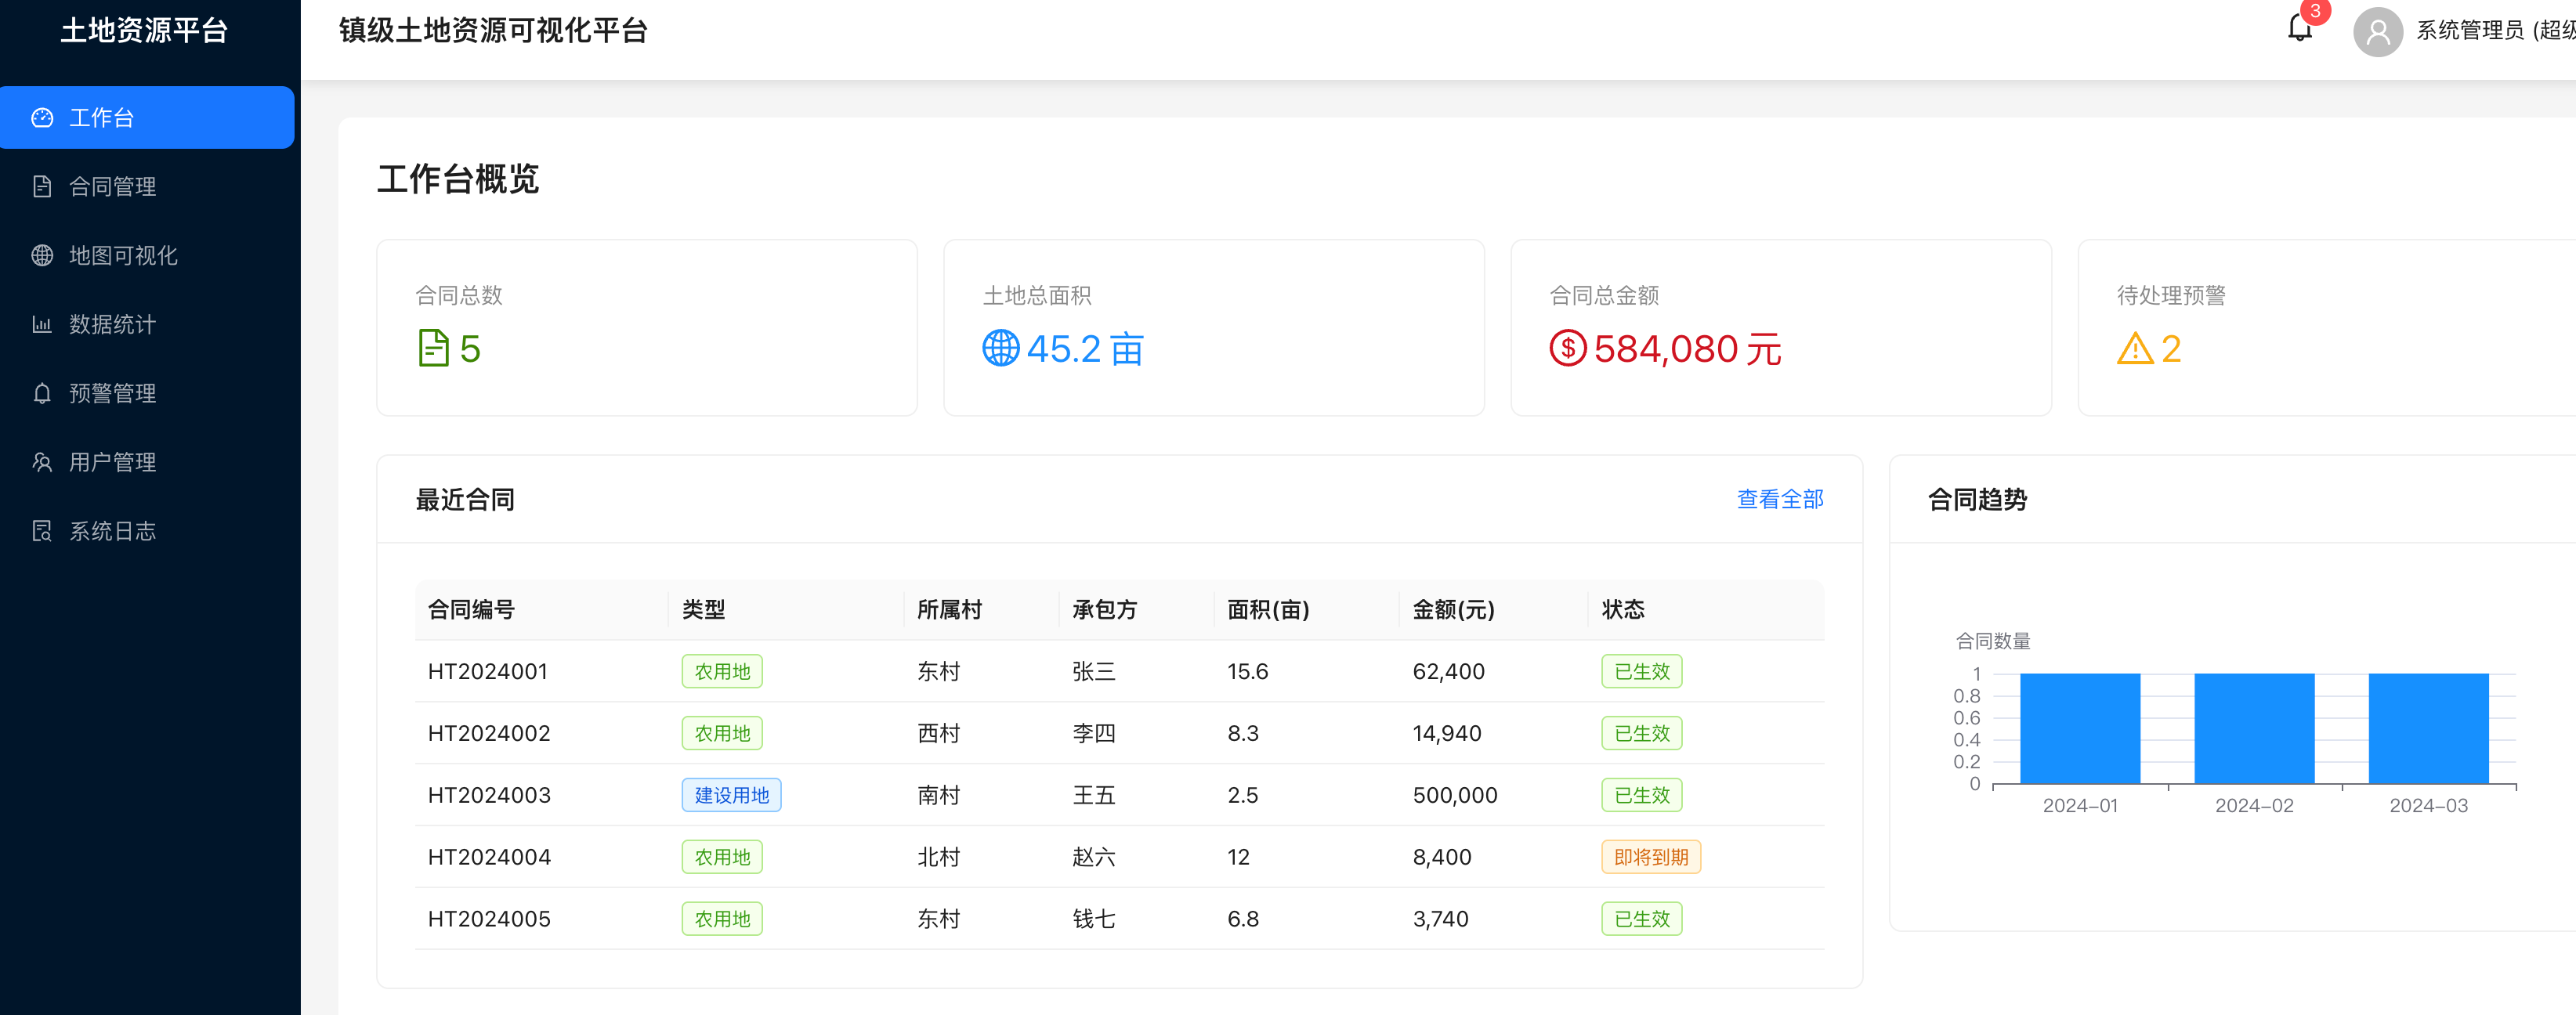The height and width of the screenshot is (1015, 2576).
Task: Select contract row HT2024001
Action: [x=488, y=671]
